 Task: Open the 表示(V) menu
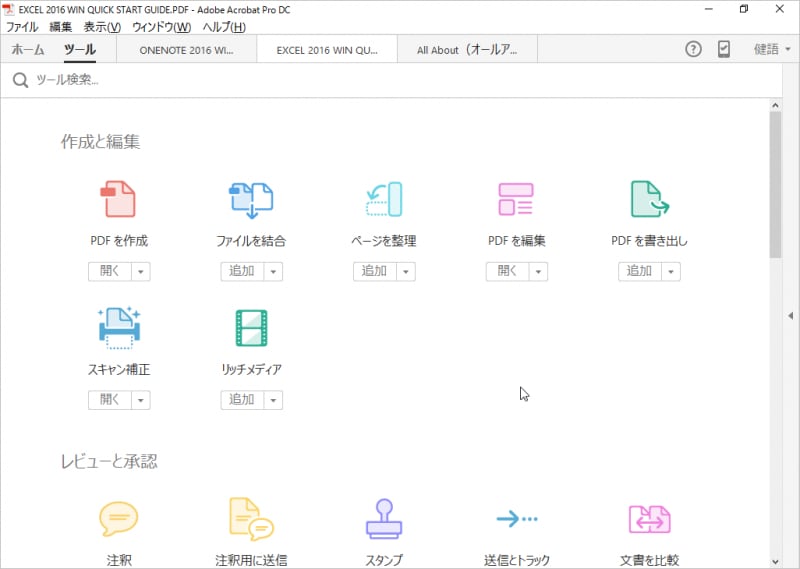pos(102,27)
